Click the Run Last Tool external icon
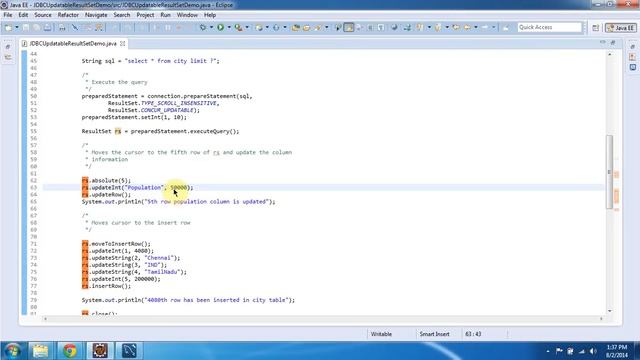 [x=238, y=27]
